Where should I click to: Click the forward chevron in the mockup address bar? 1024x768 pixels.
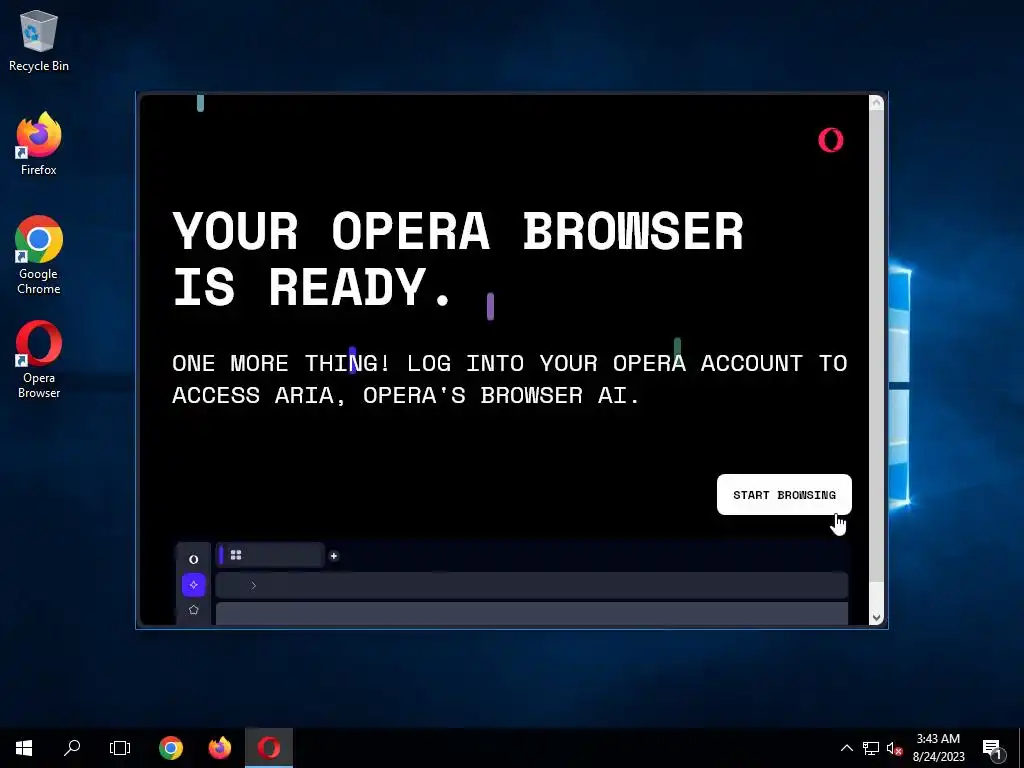pyautogui.click(x=253, y=585)
